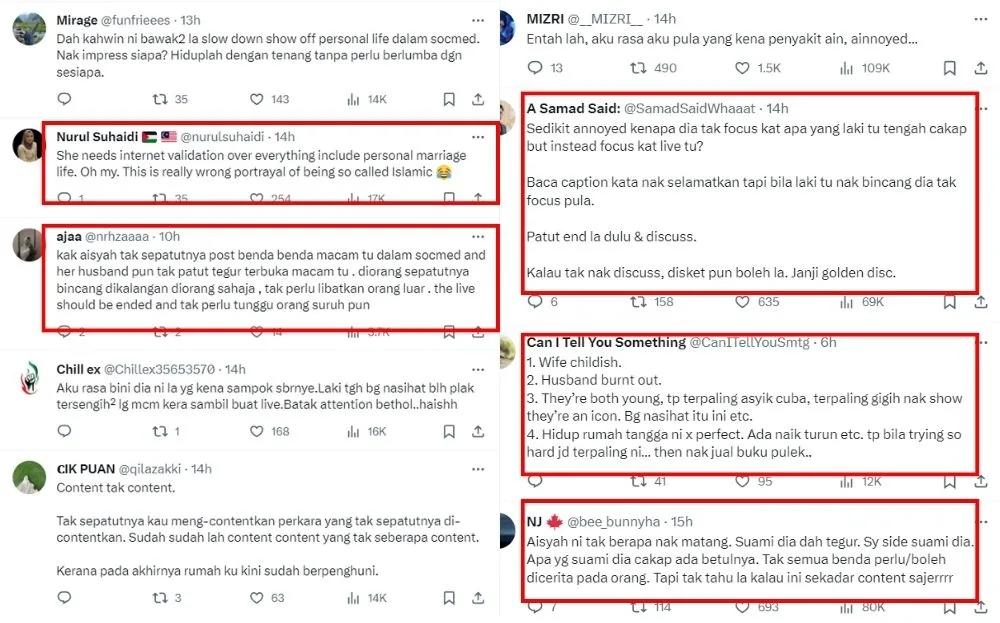Toggle like on CIK PUAN's tweet
Screen dimensions: 1000x623
click(x=256, y=598)
